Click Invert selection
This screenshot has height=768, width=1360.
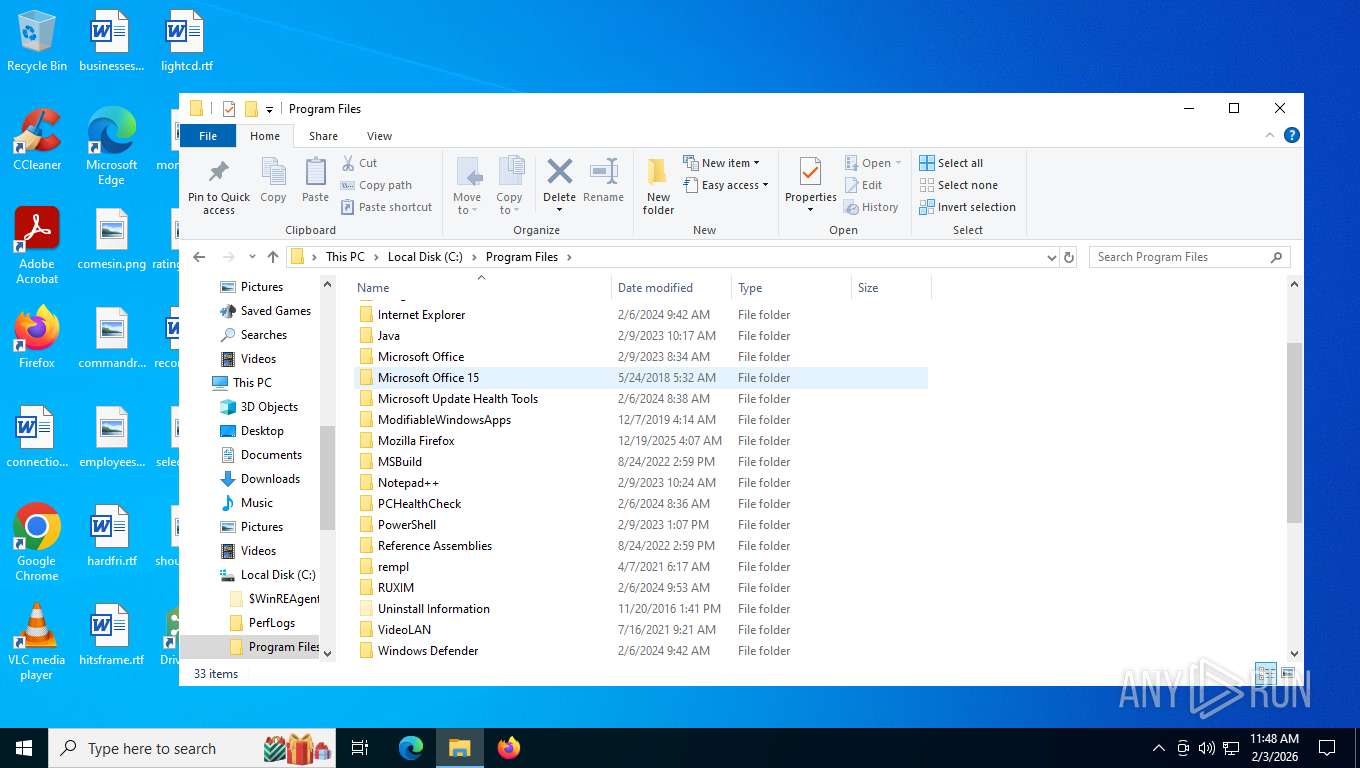point(967,207)
